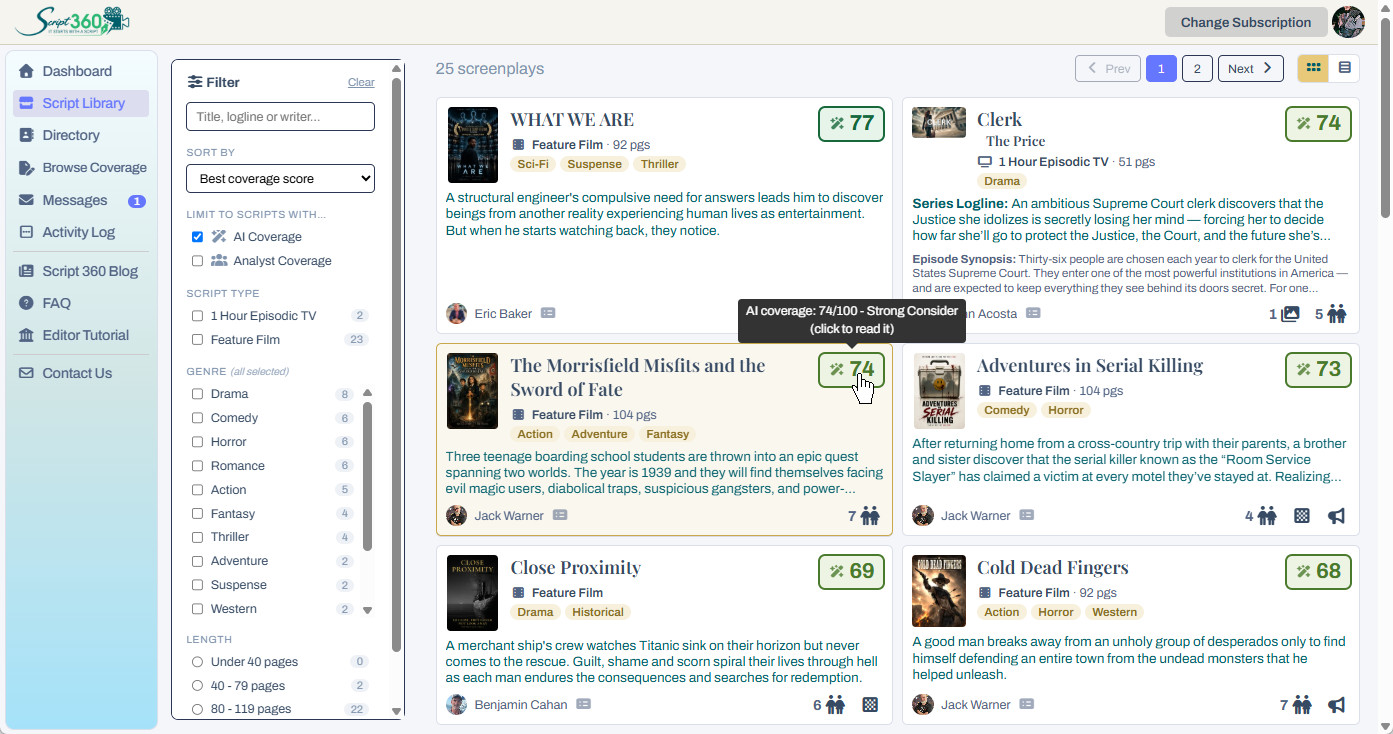Go to page 2
Screen dimensions: 1393x734
click(x=1197, y=68)
